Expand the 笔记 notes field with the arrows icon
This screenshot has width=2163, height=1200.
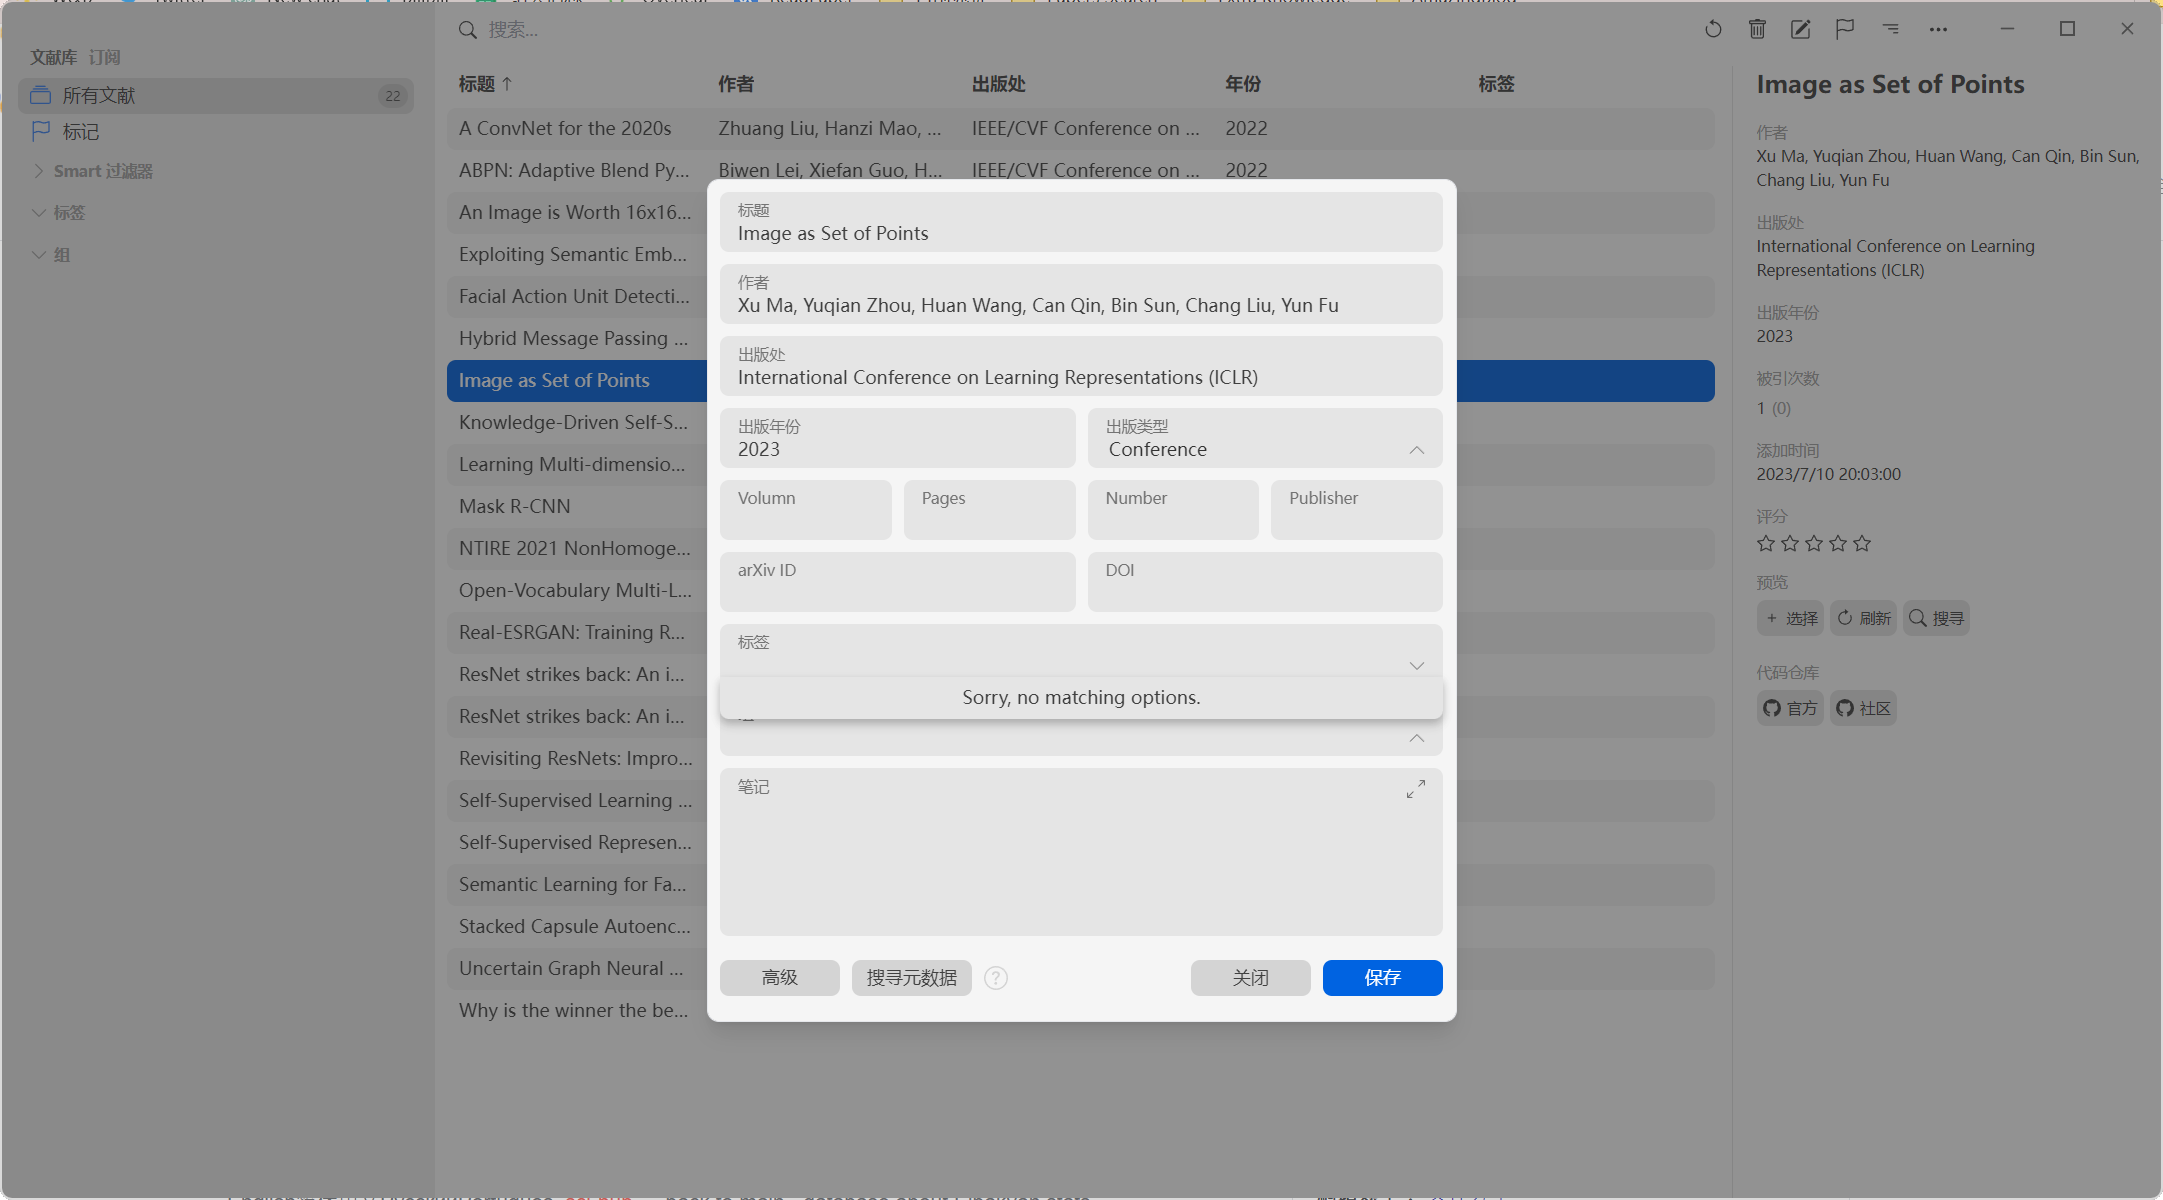click(1415, 788)
